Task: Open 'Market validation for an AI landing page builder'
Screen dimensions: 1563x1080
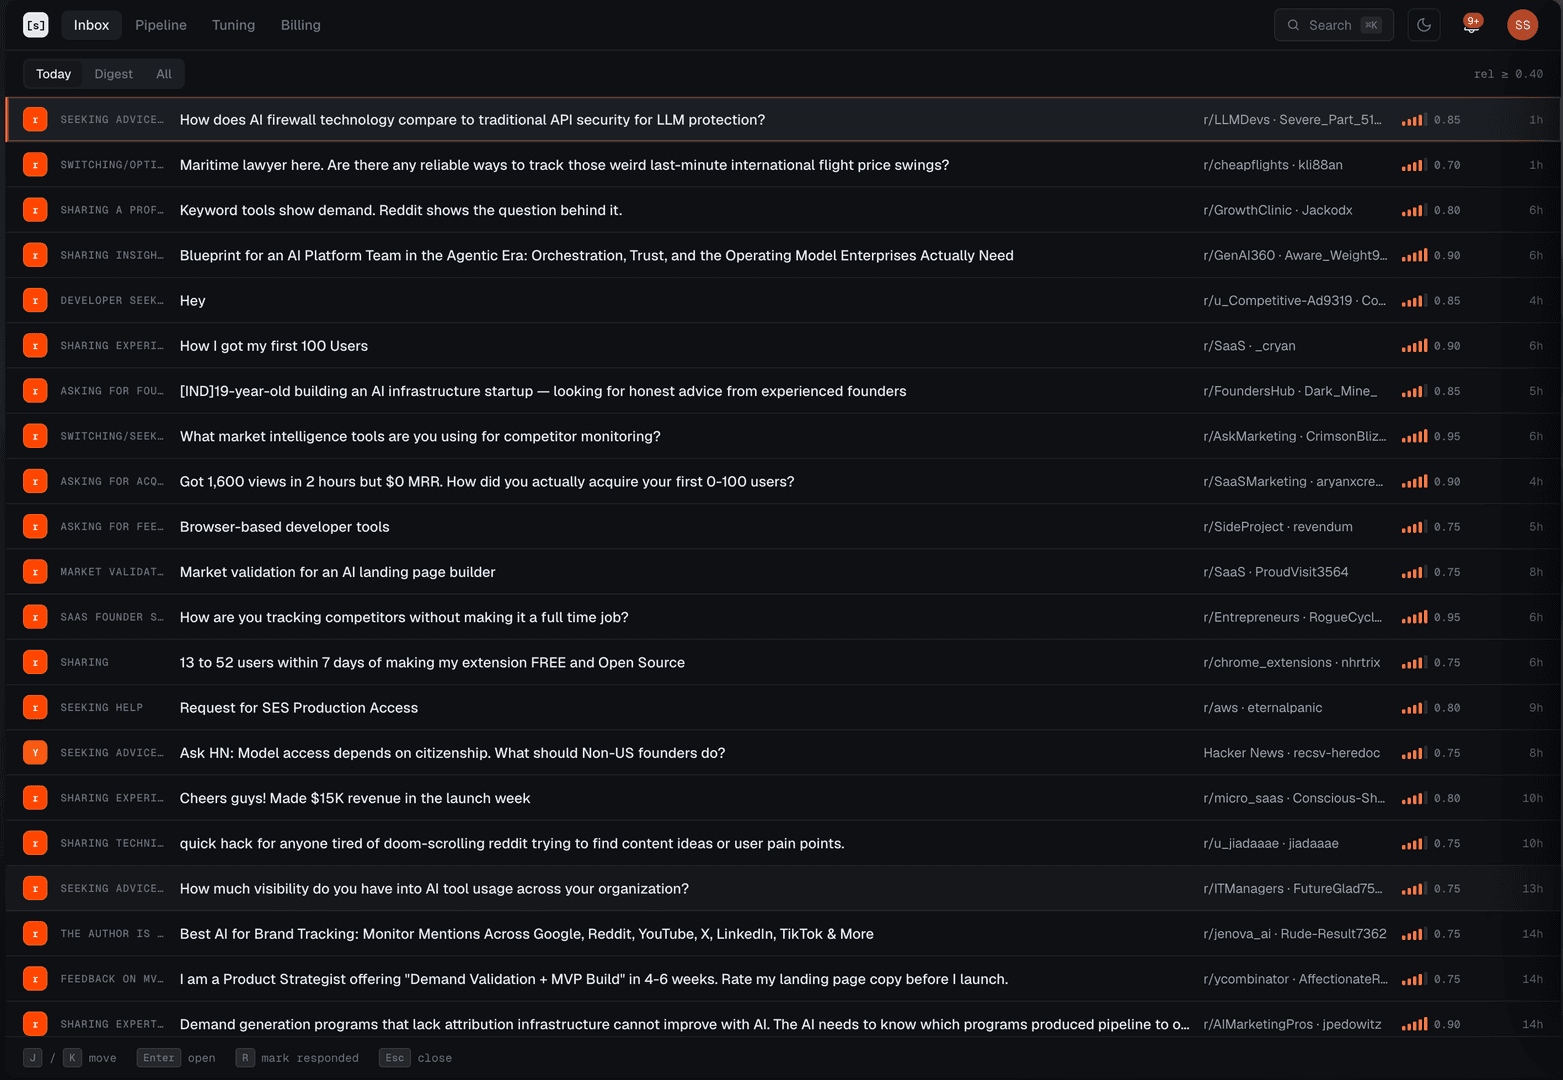Action: click(x=338, y=572)
